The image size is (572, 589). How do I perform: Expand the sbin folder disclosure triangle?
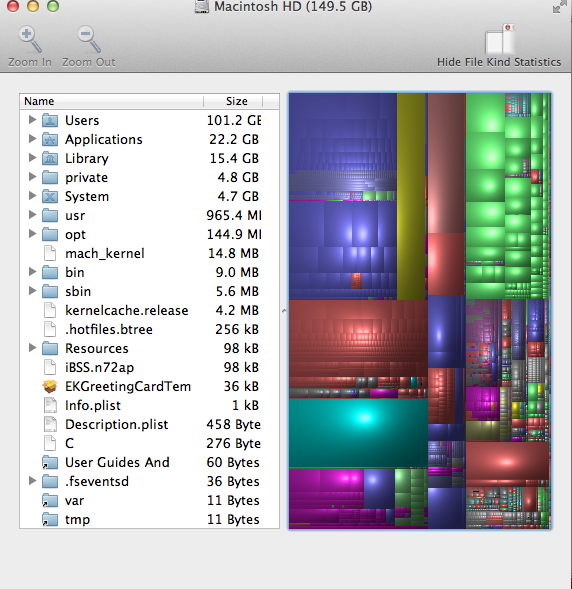33,290
